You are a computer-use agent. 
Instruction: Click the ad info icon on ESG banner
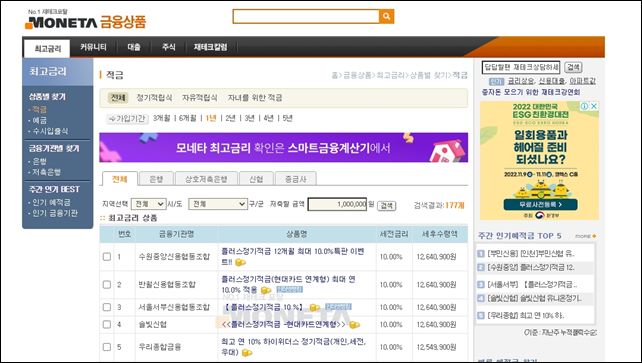click(x=585, y=106)
